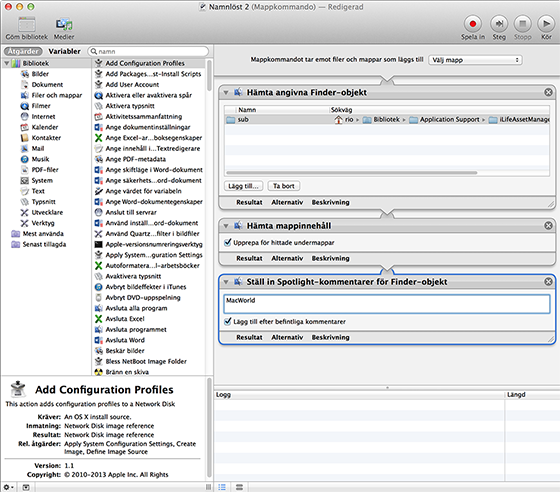Open the gear menu at bottom left
Screen dimensions: 560x492
pyautogui.click(x=8, y=487)
